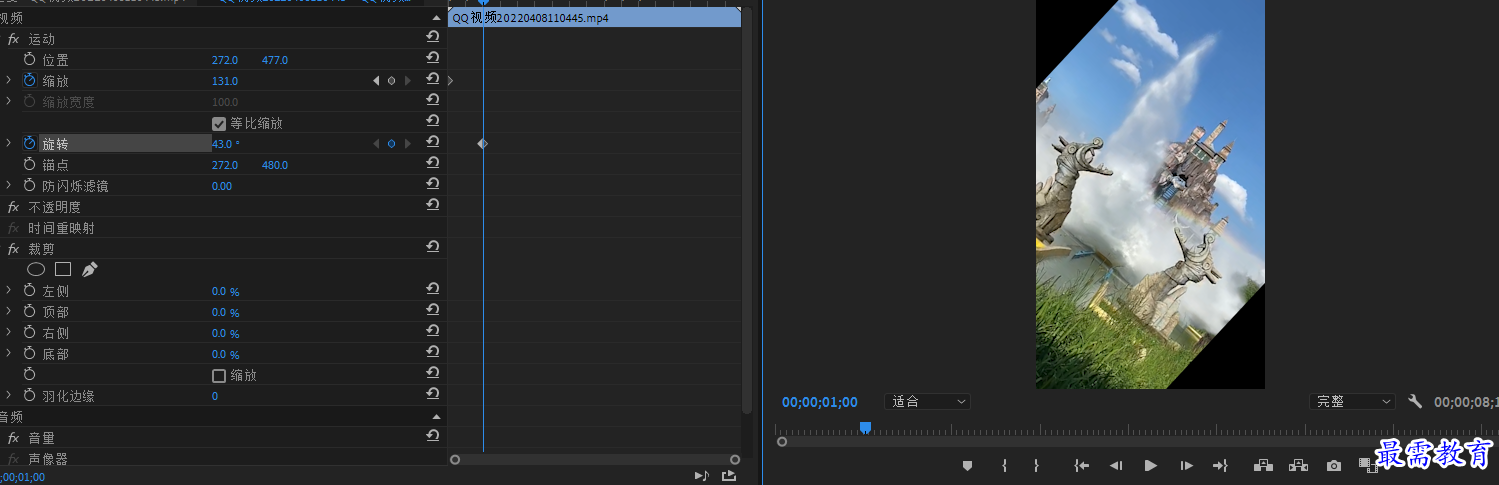Go to previous 缩放 keyframe
1499x485 pixels.
tap(376, 81)
